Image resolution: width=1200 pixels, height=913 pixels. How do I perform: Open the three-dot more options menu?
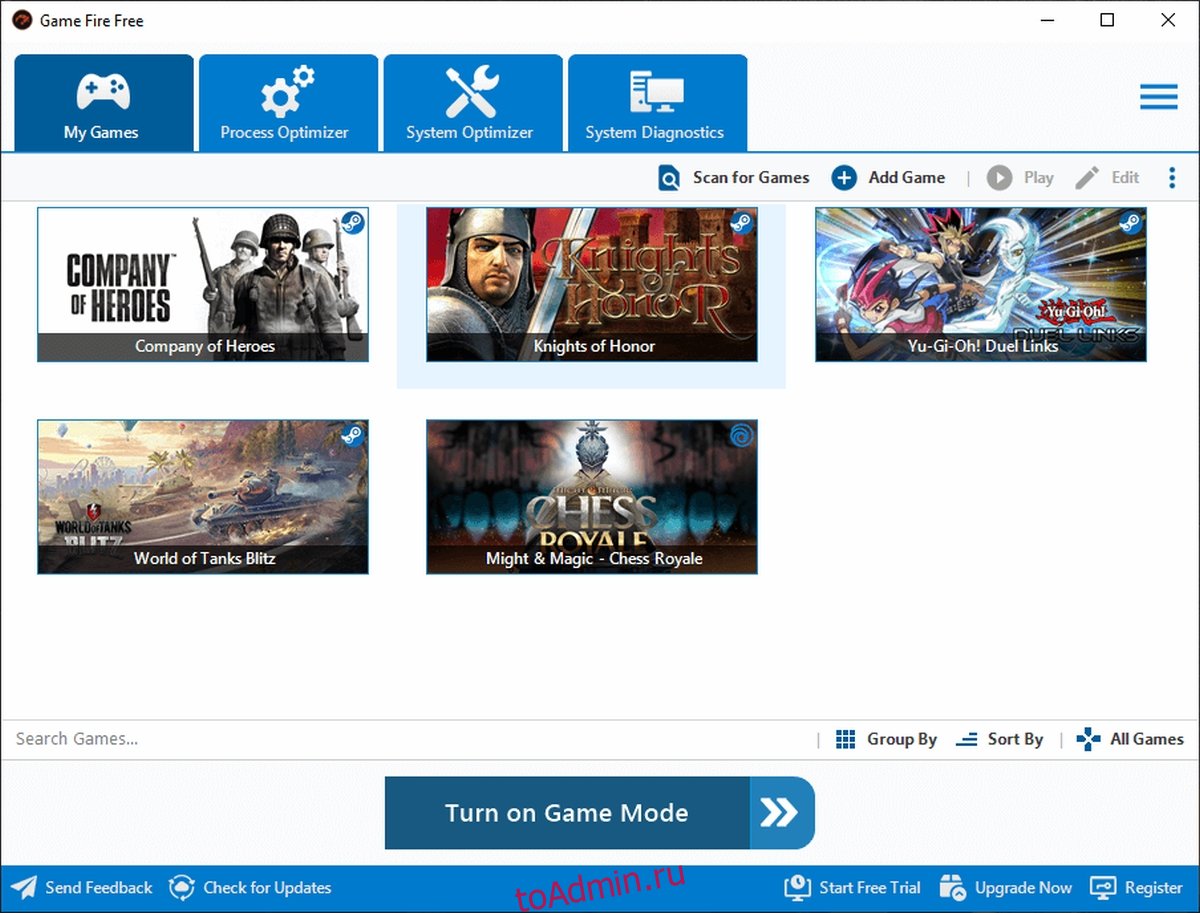click(1172, 178)
